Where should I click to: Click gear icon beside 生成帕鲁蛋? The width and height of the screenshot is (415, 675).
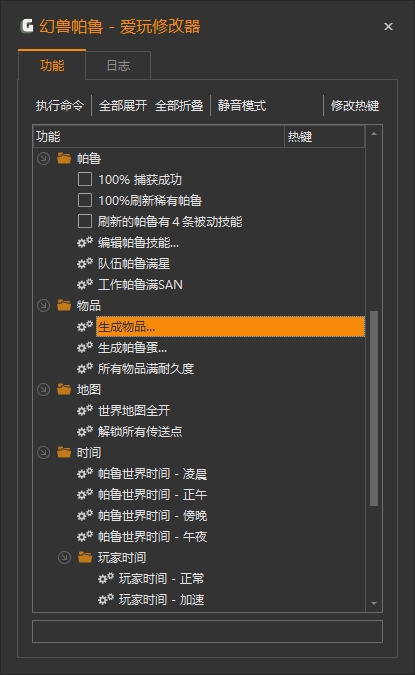[x=85, y=347]
